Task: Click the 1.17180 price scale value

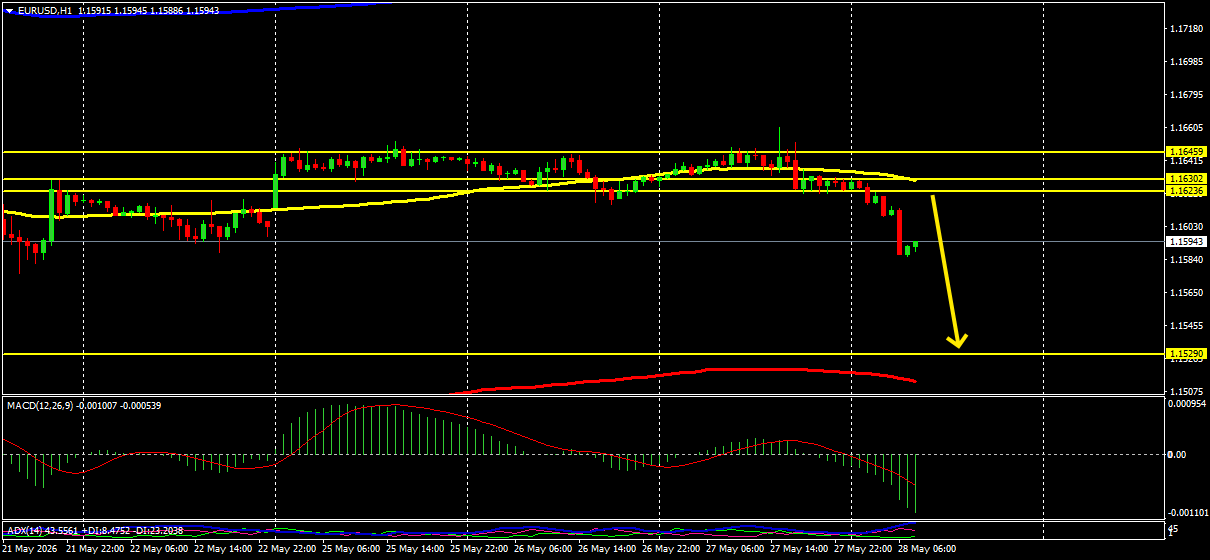Action: tap(1186, 29)
